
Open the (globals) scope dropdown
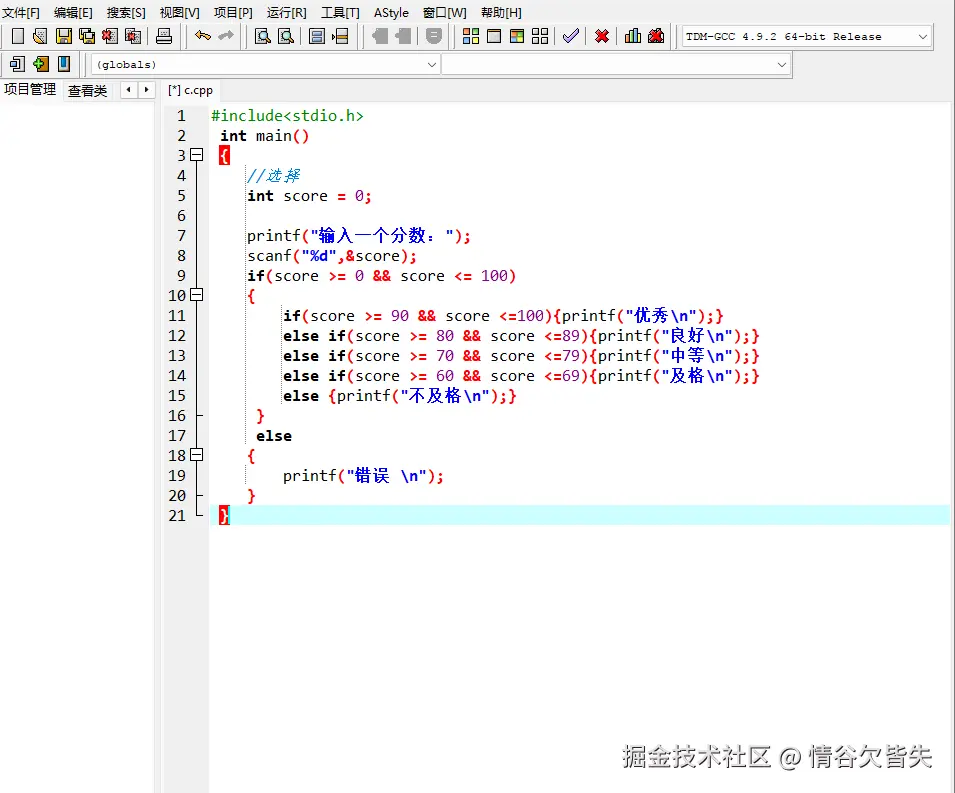coord(265,65)
